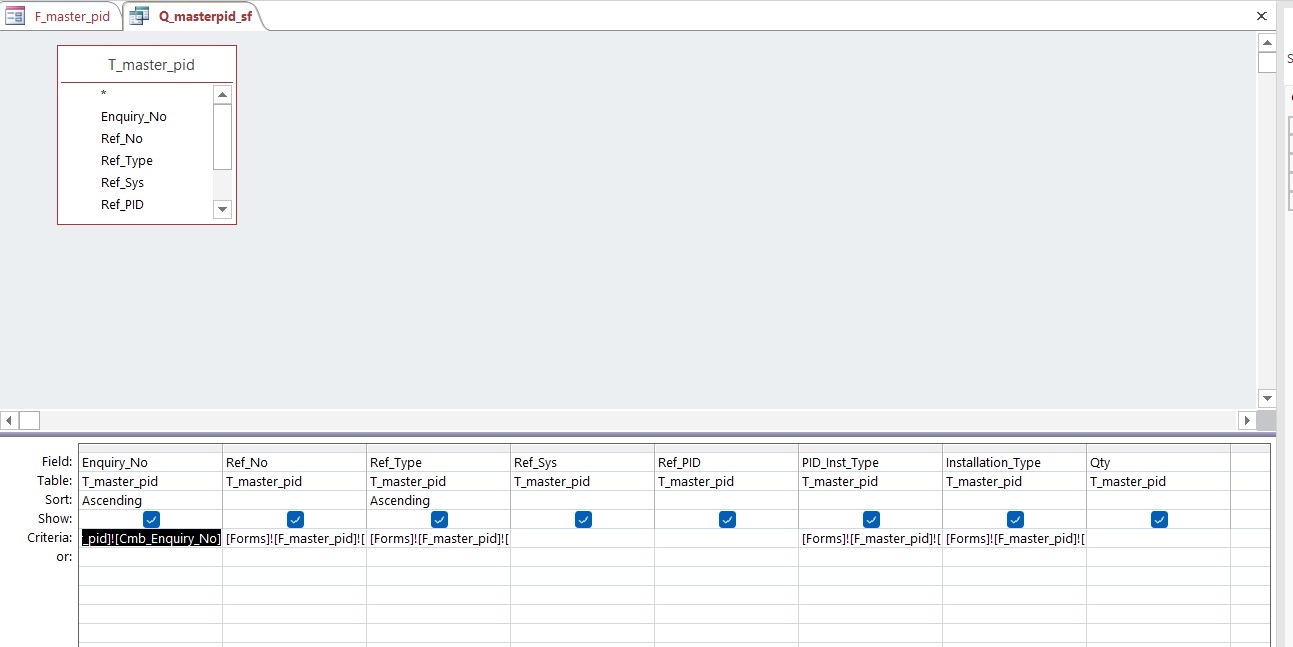Click the Enquiry_No Field cell in grid
The height and width of the screenshot is (647, 1293).
coord(151,462)
